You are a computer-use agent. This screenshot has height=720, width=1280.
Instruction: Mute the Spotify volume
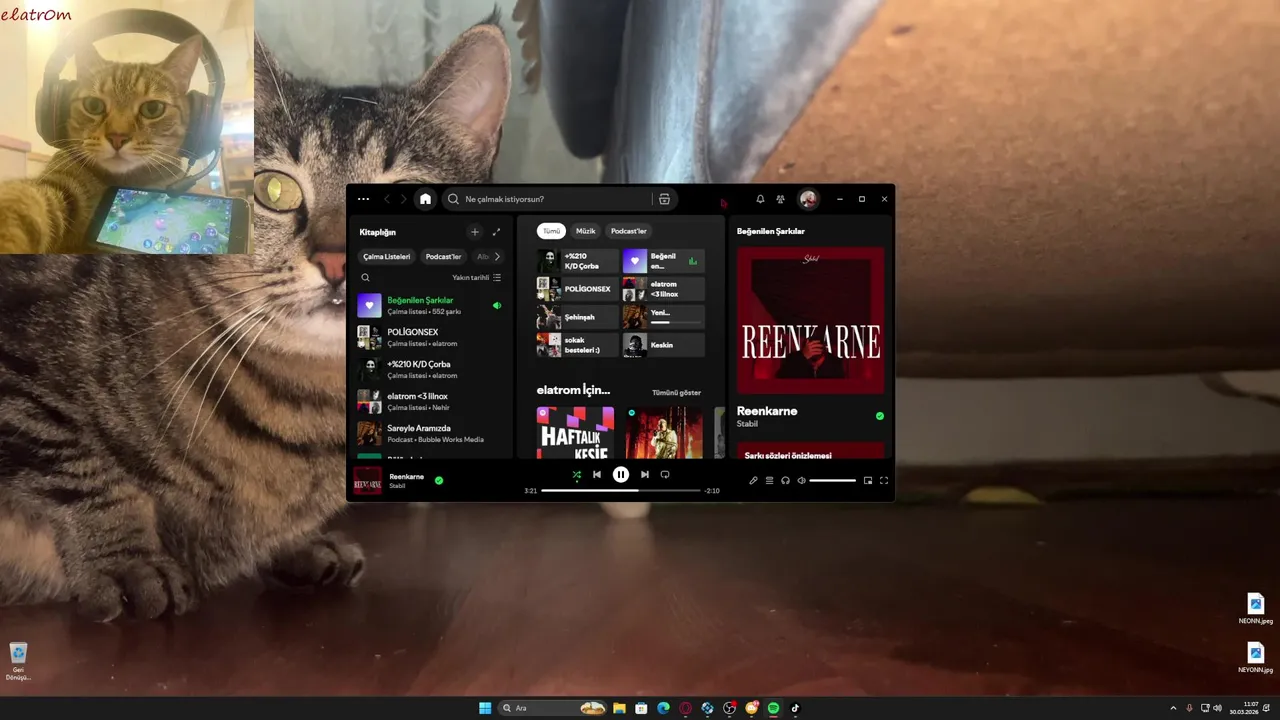pos(801,480)
